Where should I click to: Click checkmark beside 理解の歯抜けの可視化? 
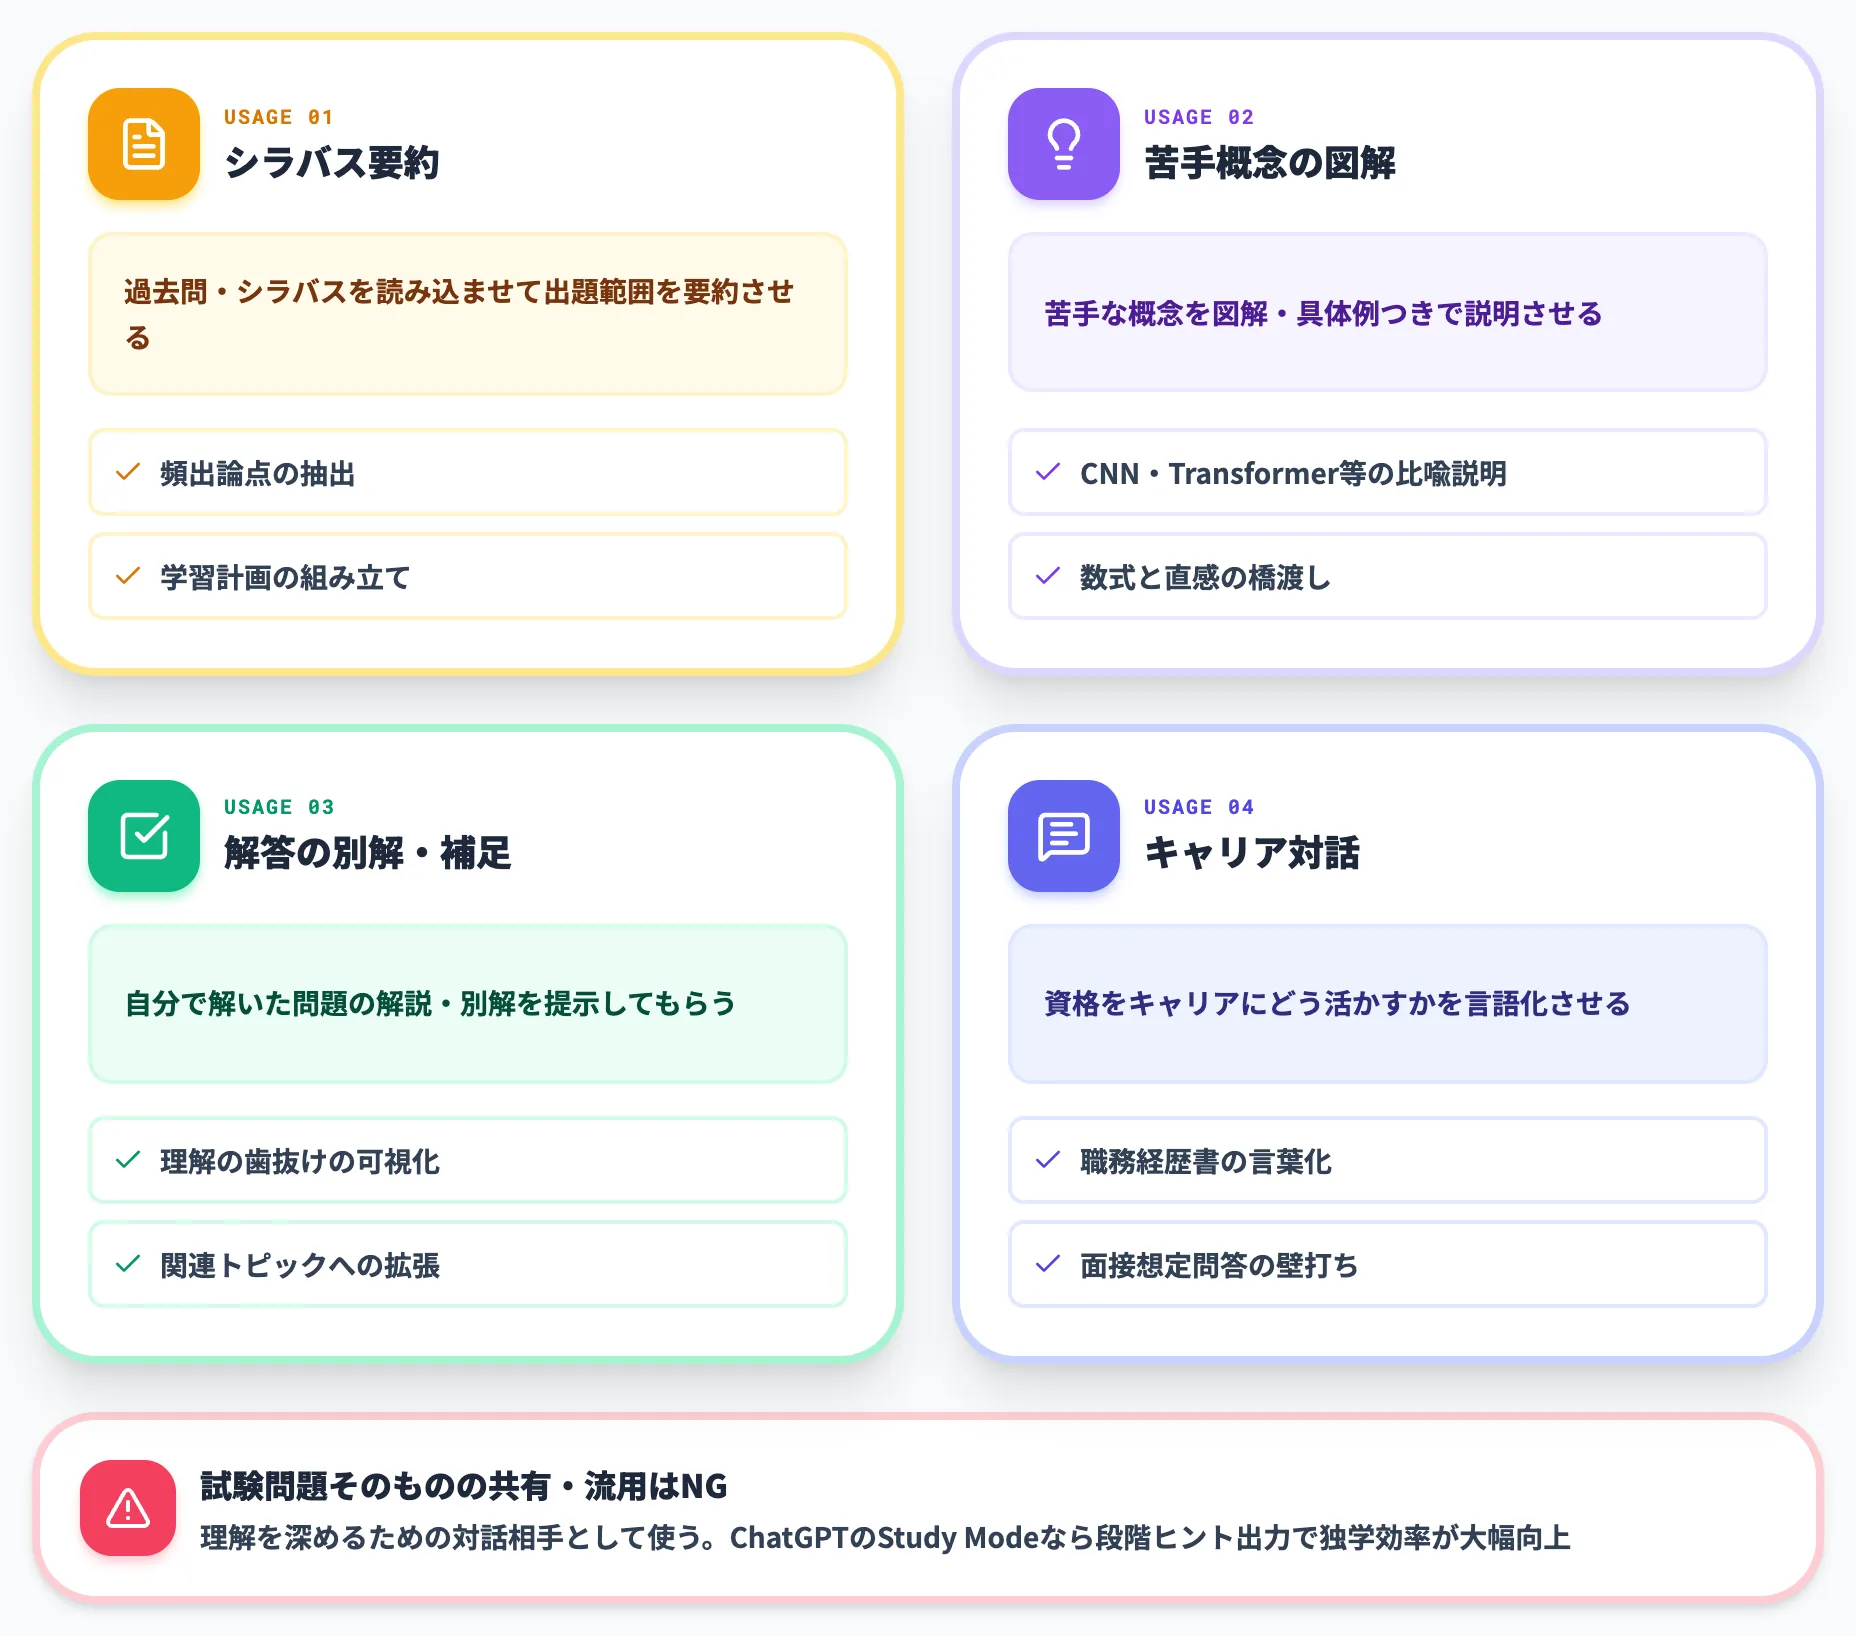click(128, 1160)
